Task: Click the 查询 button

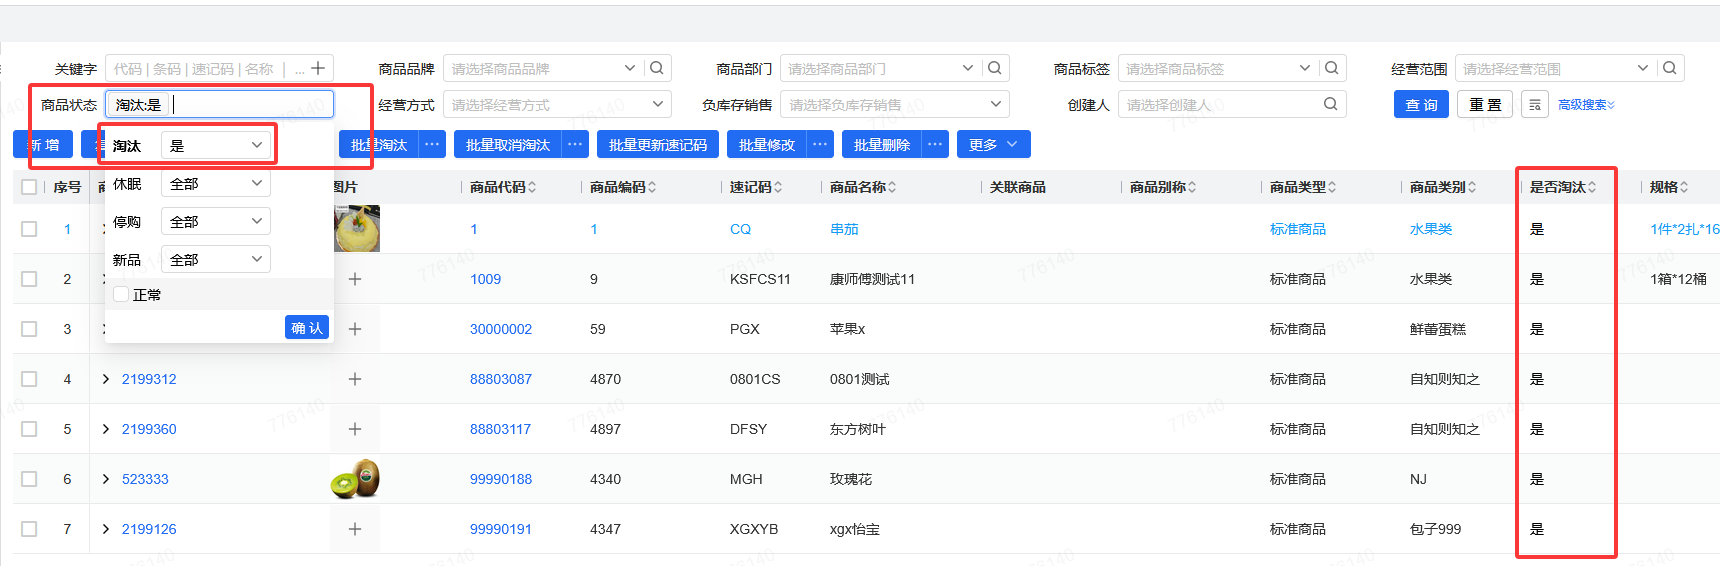Action: tap(1421, 105)
